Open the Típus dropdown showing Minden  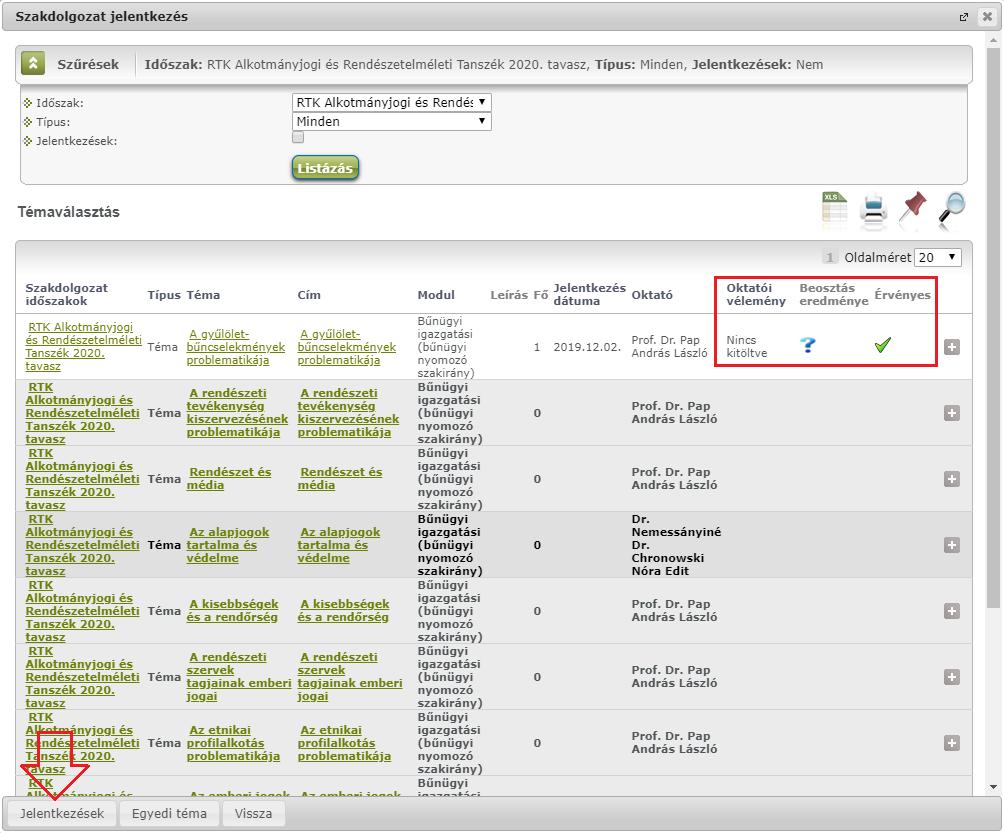point(391,122)
